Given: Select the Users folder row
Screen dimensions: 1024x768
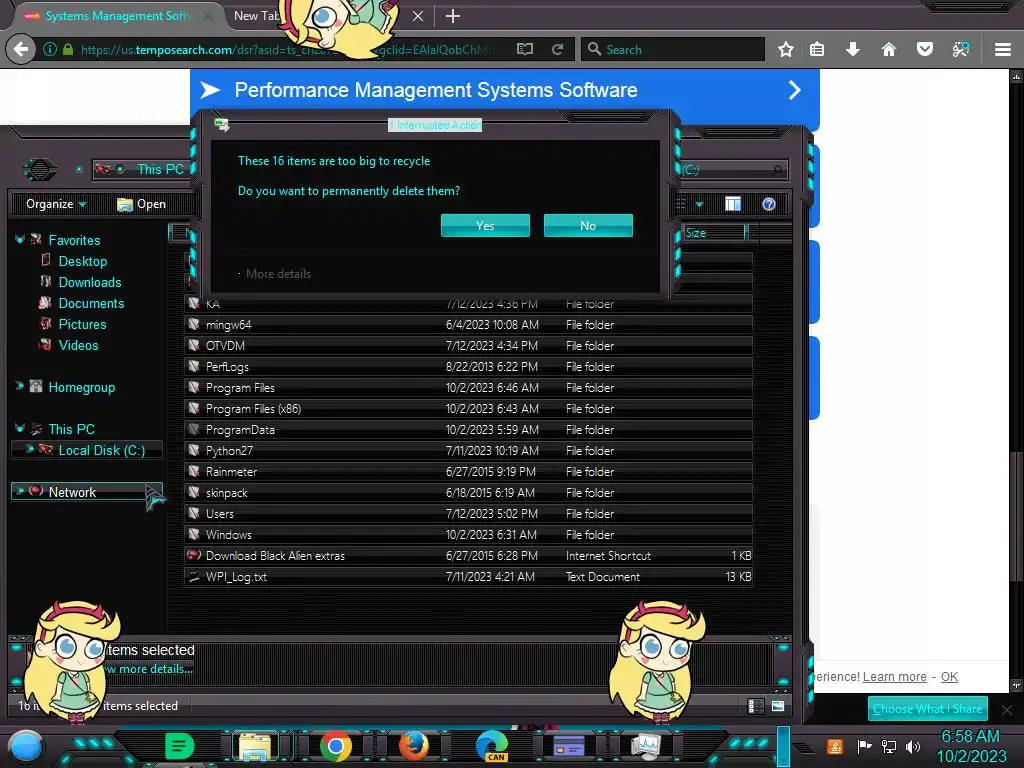Looking at the screenshot, I should [468, 513].
